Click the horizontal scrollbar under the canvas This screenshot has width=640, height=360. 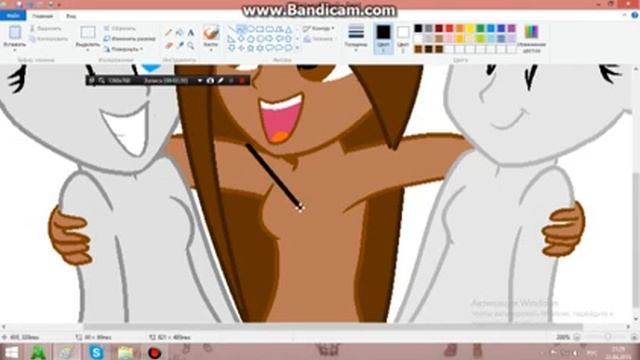[x=333, y=327]
